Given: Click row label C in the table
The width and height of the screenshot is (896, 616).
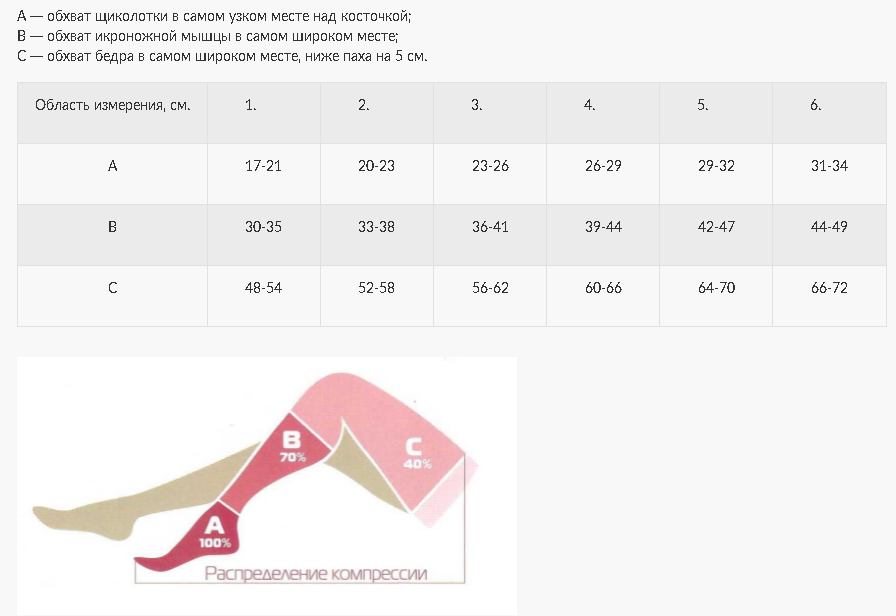Looking at the screenshot, I should [112, 288].
